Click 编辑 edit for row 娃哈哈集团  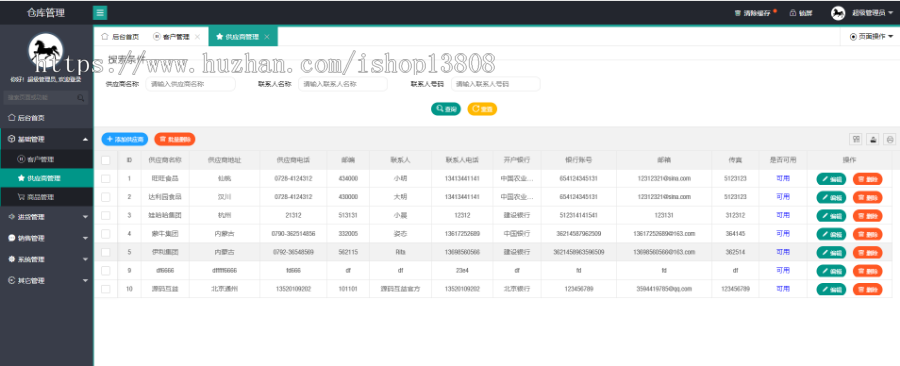(x=831, y=216)
